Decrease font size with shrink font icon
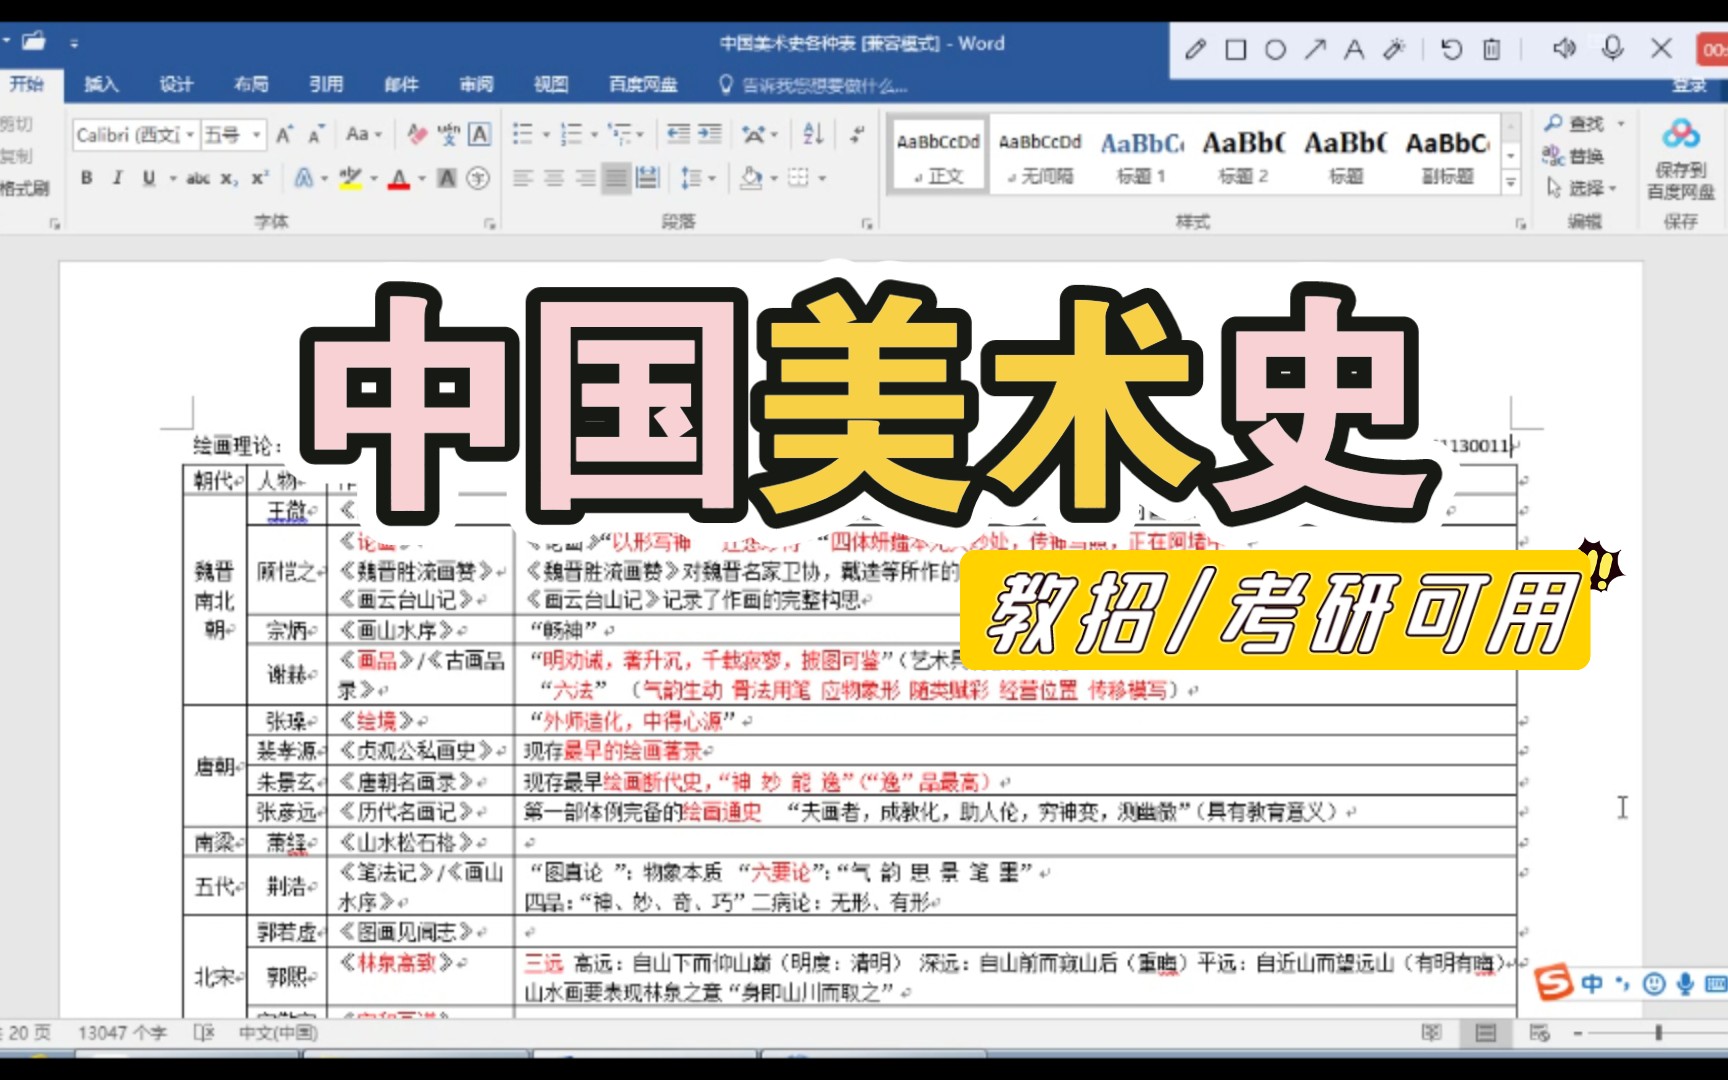This screenshot has width=1728, height=1080. 316,134
